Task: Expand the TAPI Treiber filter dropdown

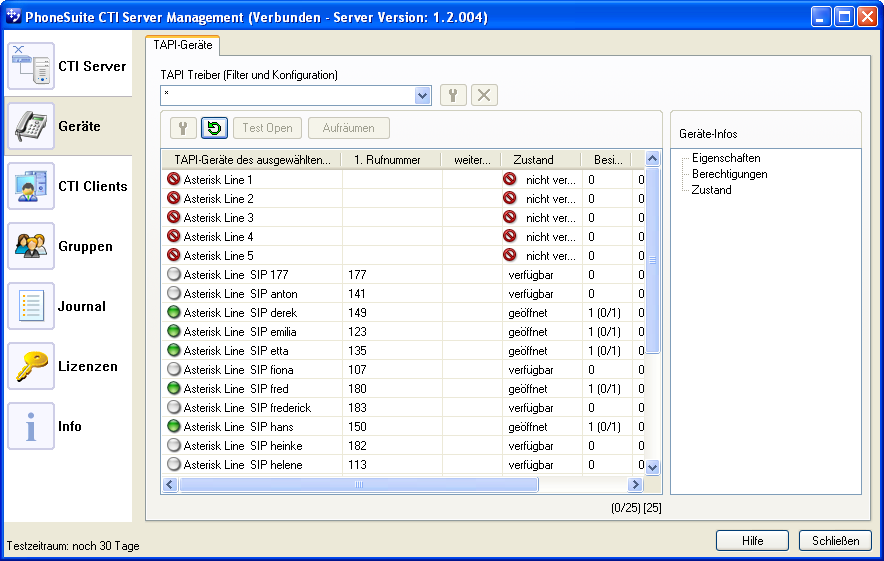Action: 423,95
